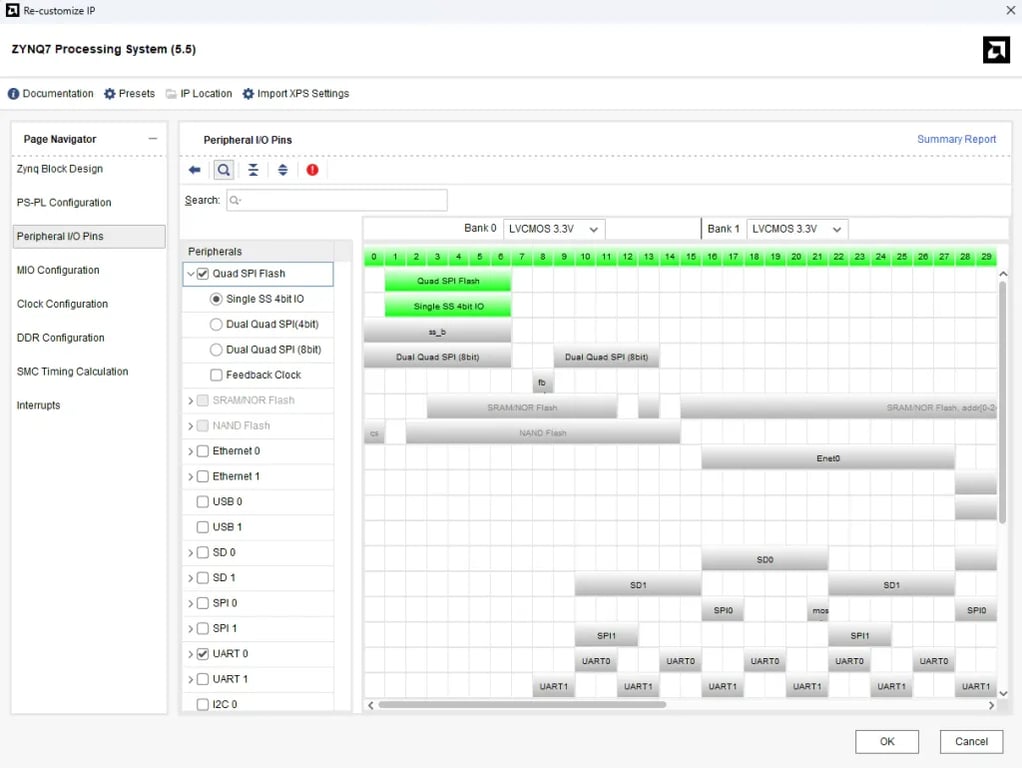Select Single SS 4bit IO radio button
Viewport: 1022px width, 768px height.
click(216, 299)
